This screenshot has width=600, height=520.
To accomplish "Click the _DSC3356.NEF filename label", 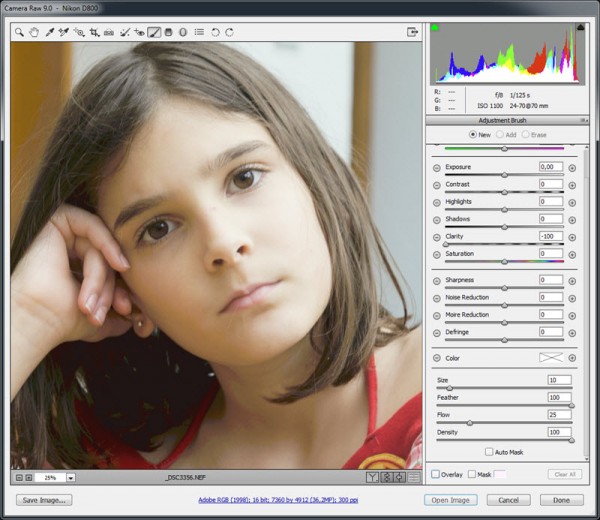I will tap(186, 478).
